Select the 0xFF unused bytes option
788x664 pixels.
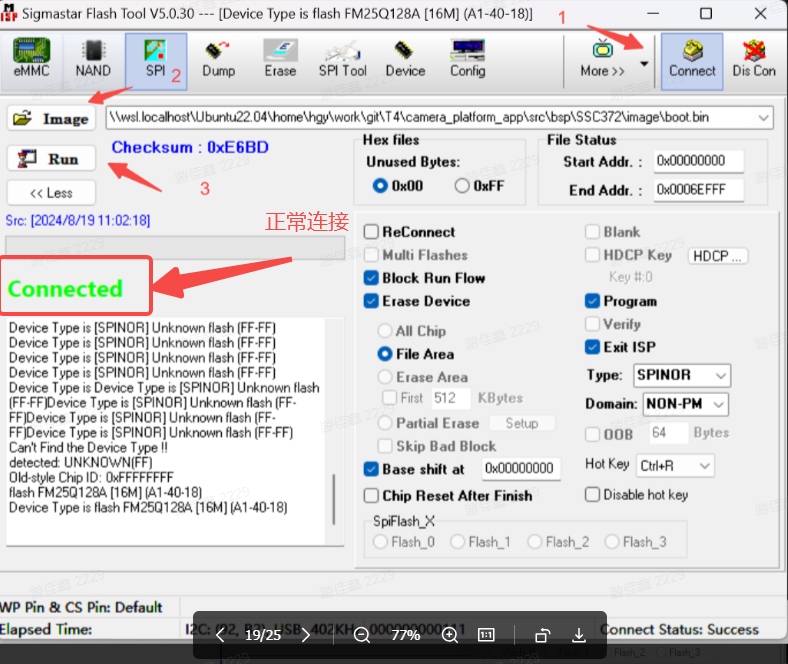click(x=479, y=186)
